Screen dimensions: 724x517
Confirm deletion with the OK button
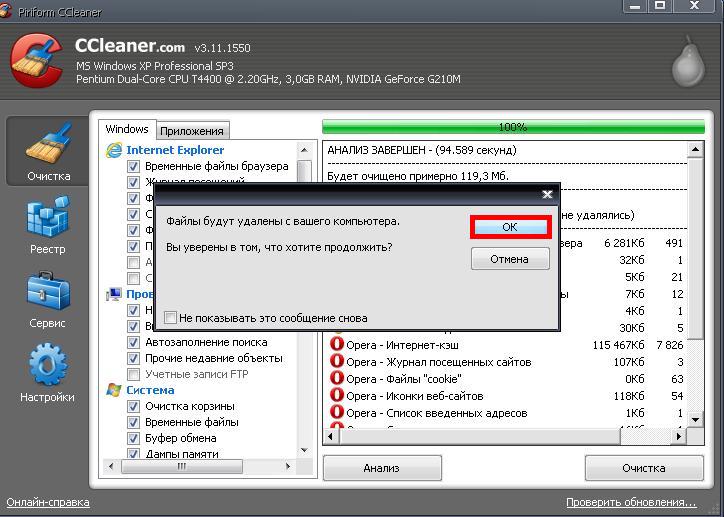[510, 227]
